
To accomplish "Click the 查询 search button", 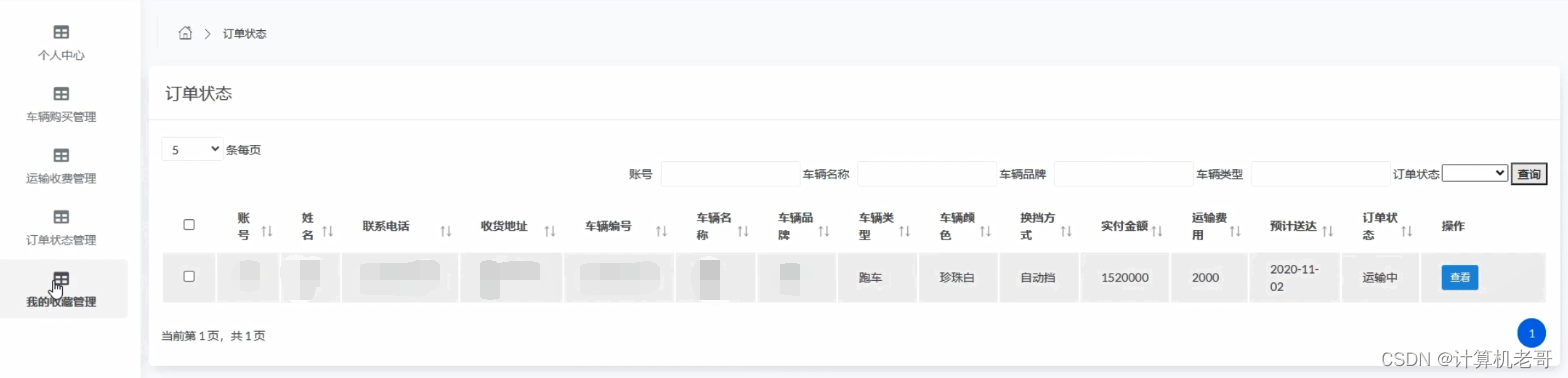I will pyautogui.click(x=1529, y=174).
